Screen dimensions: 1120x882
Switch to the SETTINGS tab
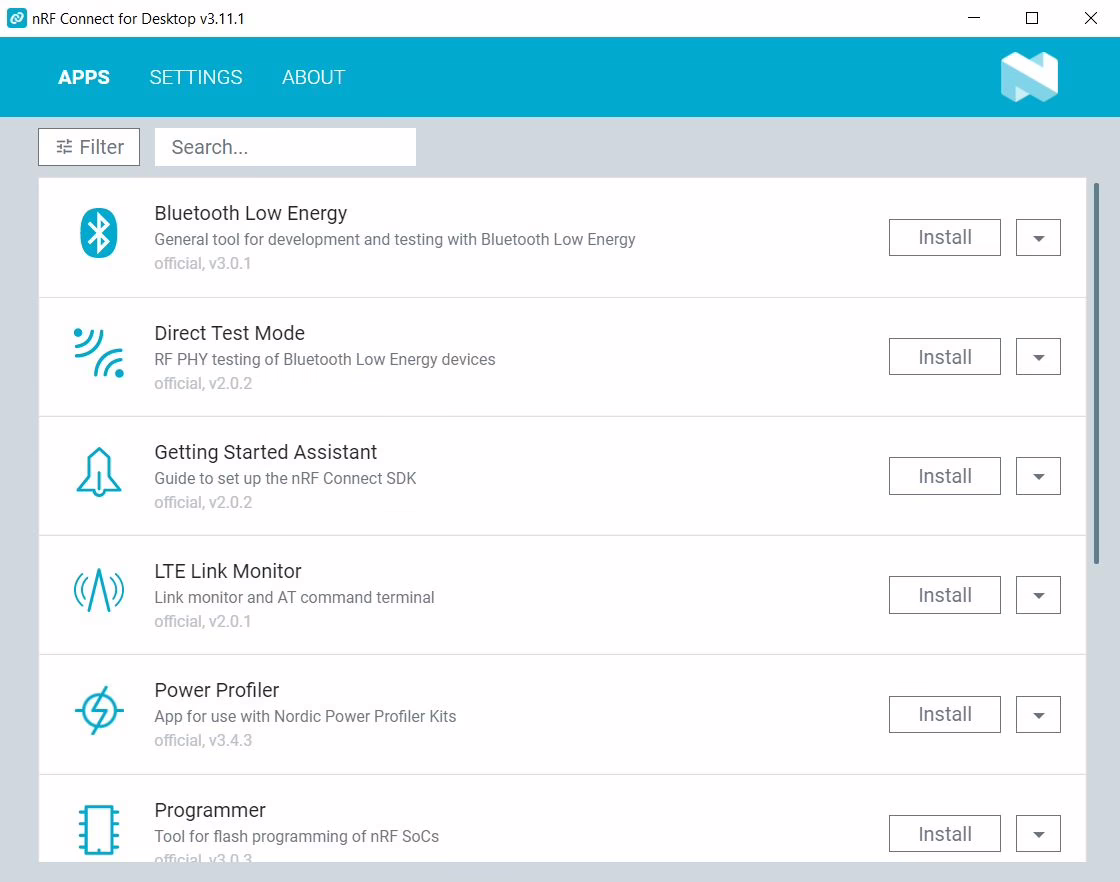point(196,77)
